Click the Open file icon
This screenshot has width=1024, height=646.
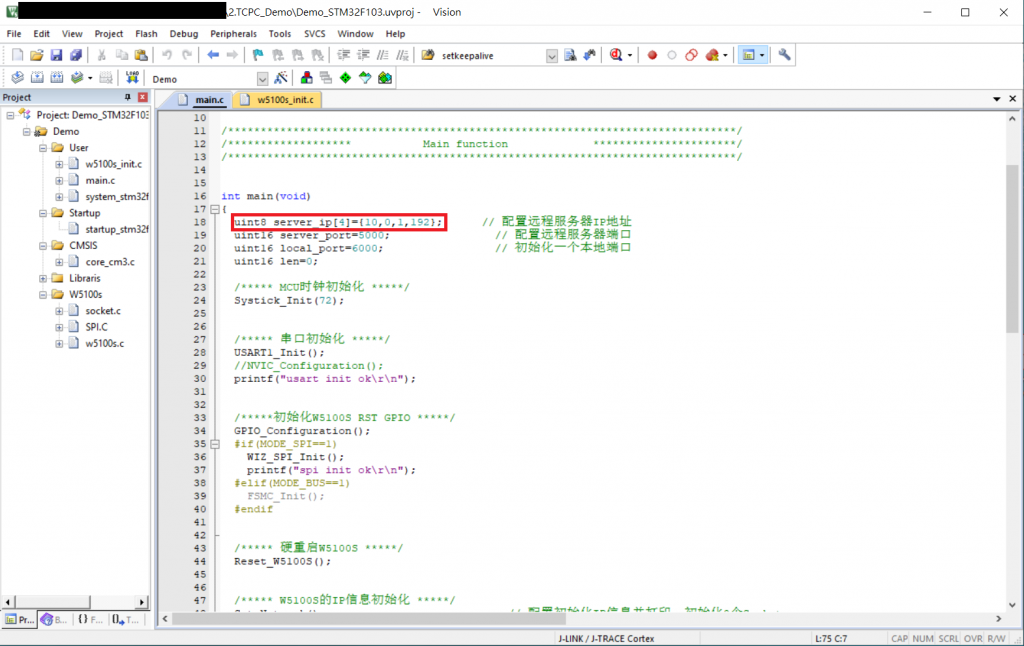pos(37,56)
